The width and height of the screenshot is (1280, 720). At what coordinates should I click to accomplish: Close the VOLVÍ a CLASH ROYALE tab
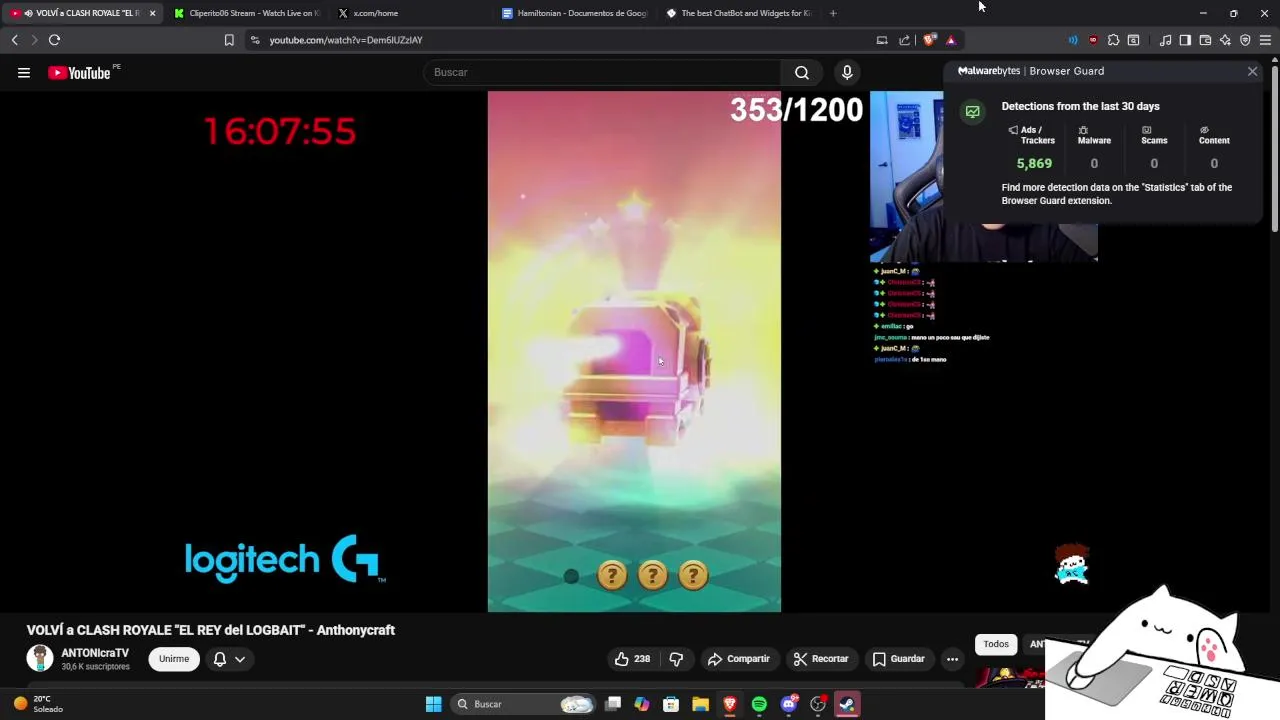tap(152, 13)
